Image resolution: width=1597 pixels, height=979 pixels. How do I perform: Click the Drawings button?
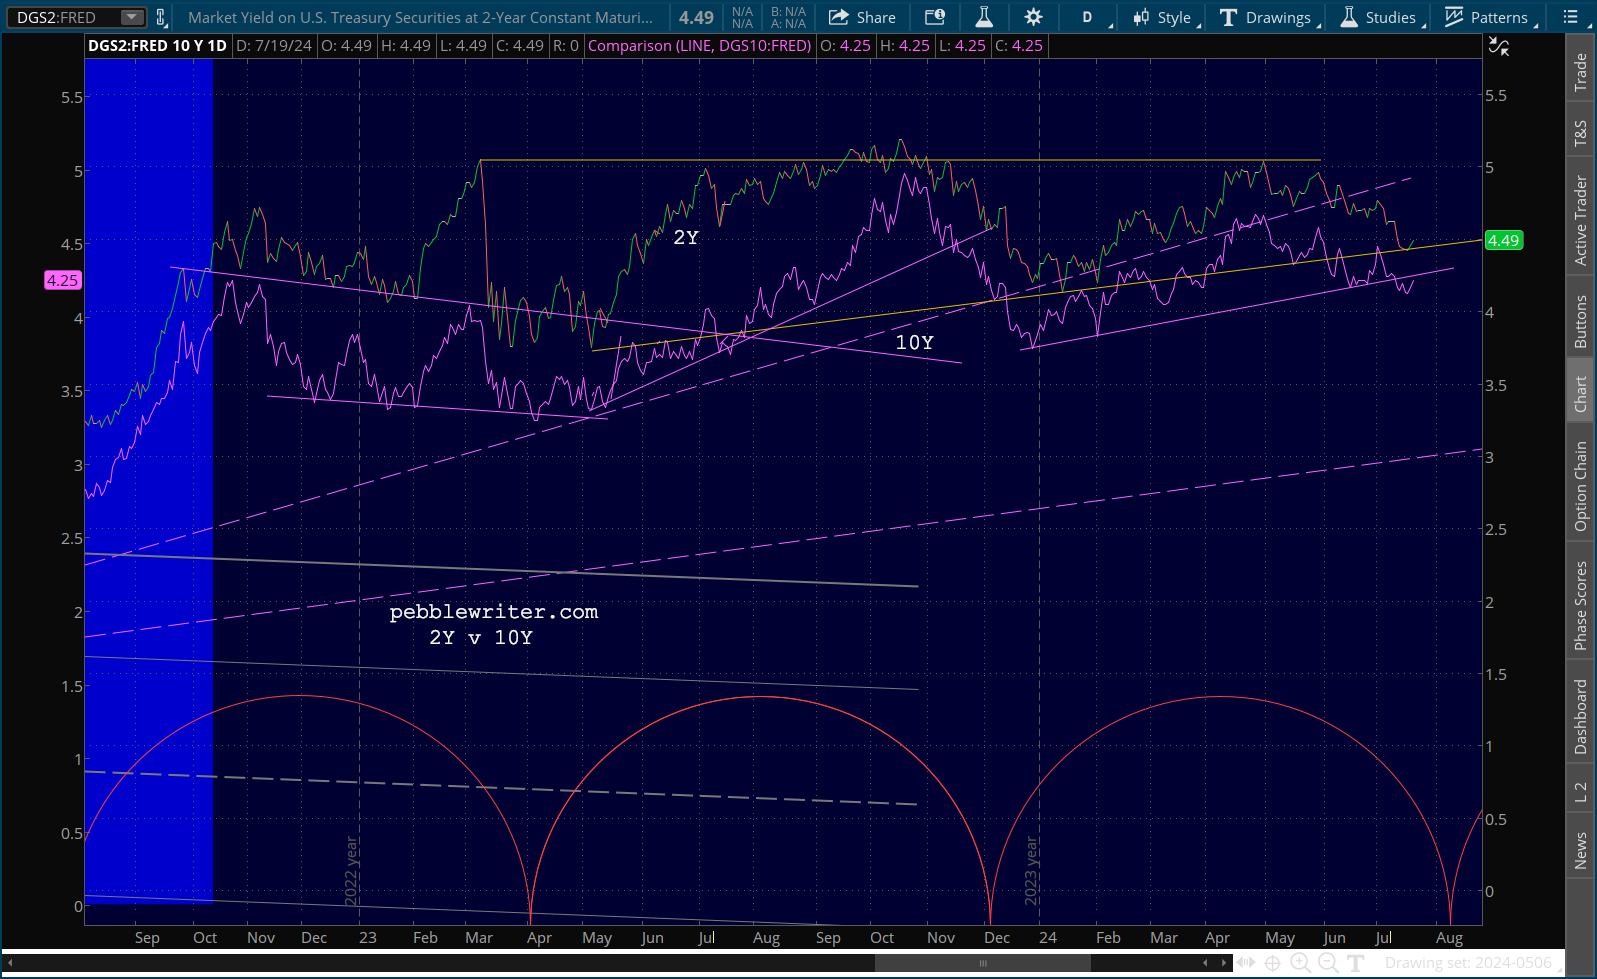click(x=1266, y=17)
